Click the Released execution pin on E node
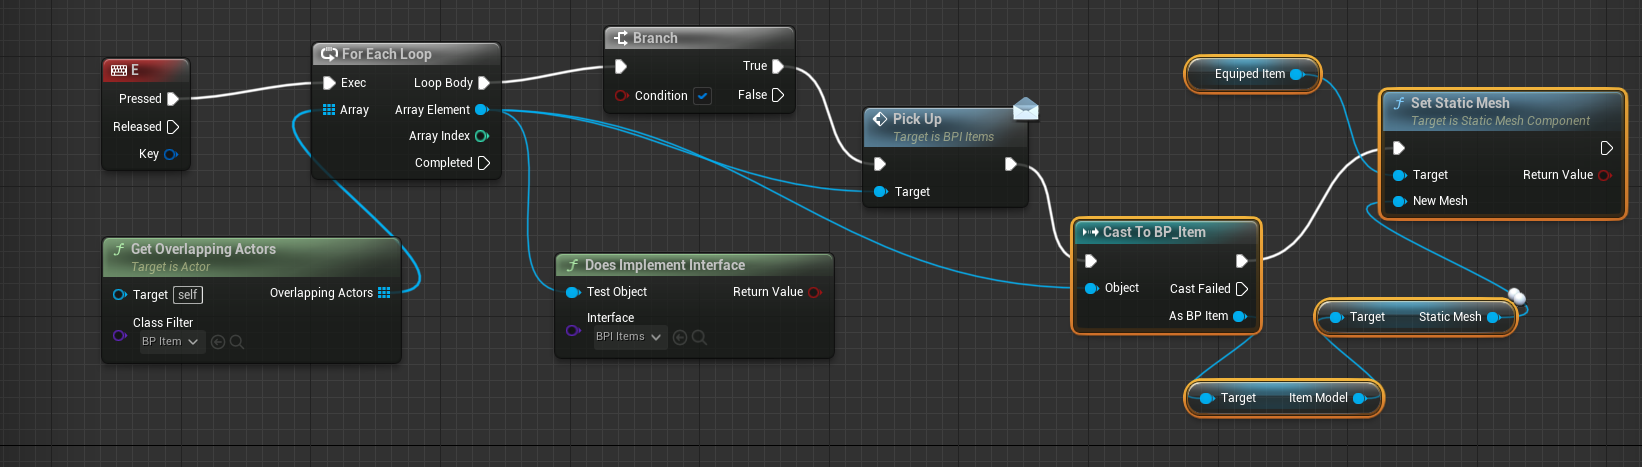Viewport: 1642px width, 467px height. (173, 127)
